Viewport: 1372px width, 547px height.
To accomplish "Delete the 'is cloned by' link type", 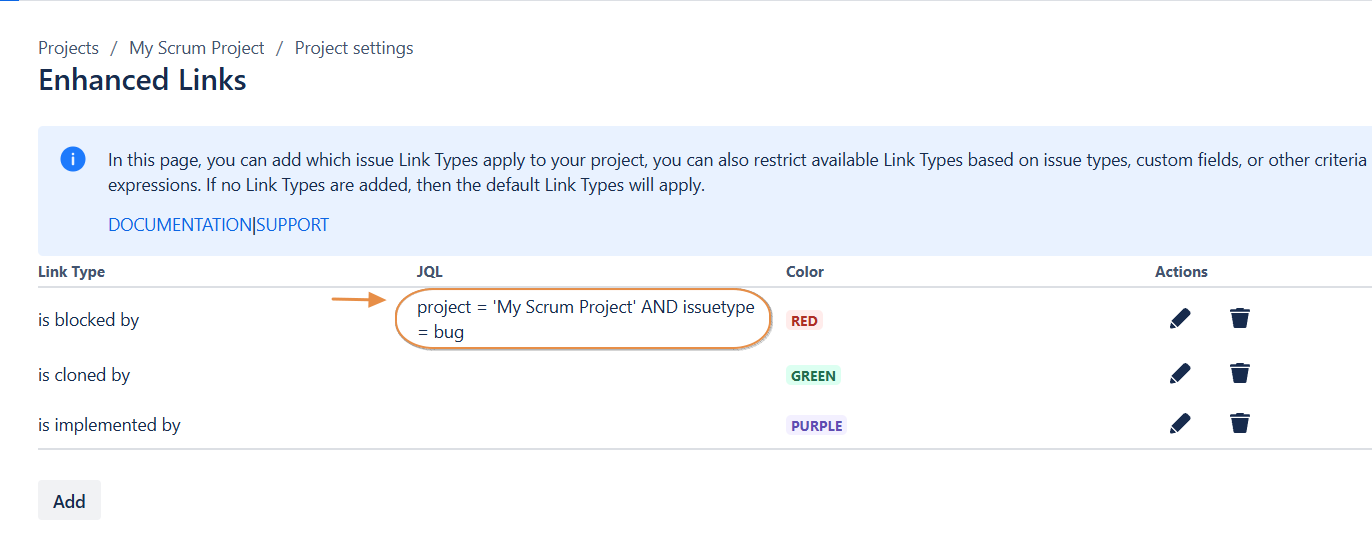I will [x=1240, y=374].
